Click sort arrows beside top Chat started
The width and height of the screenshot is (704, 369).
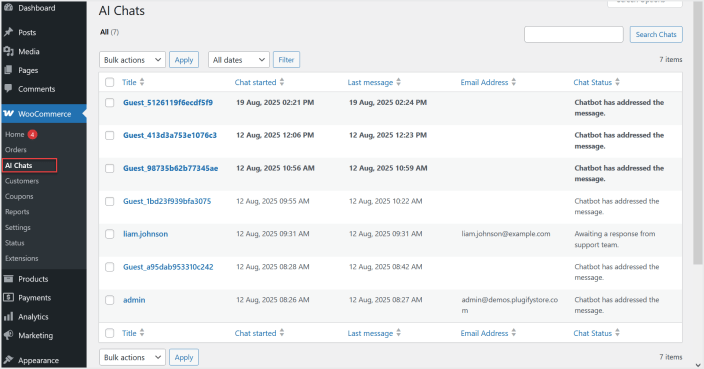(282, 82)
